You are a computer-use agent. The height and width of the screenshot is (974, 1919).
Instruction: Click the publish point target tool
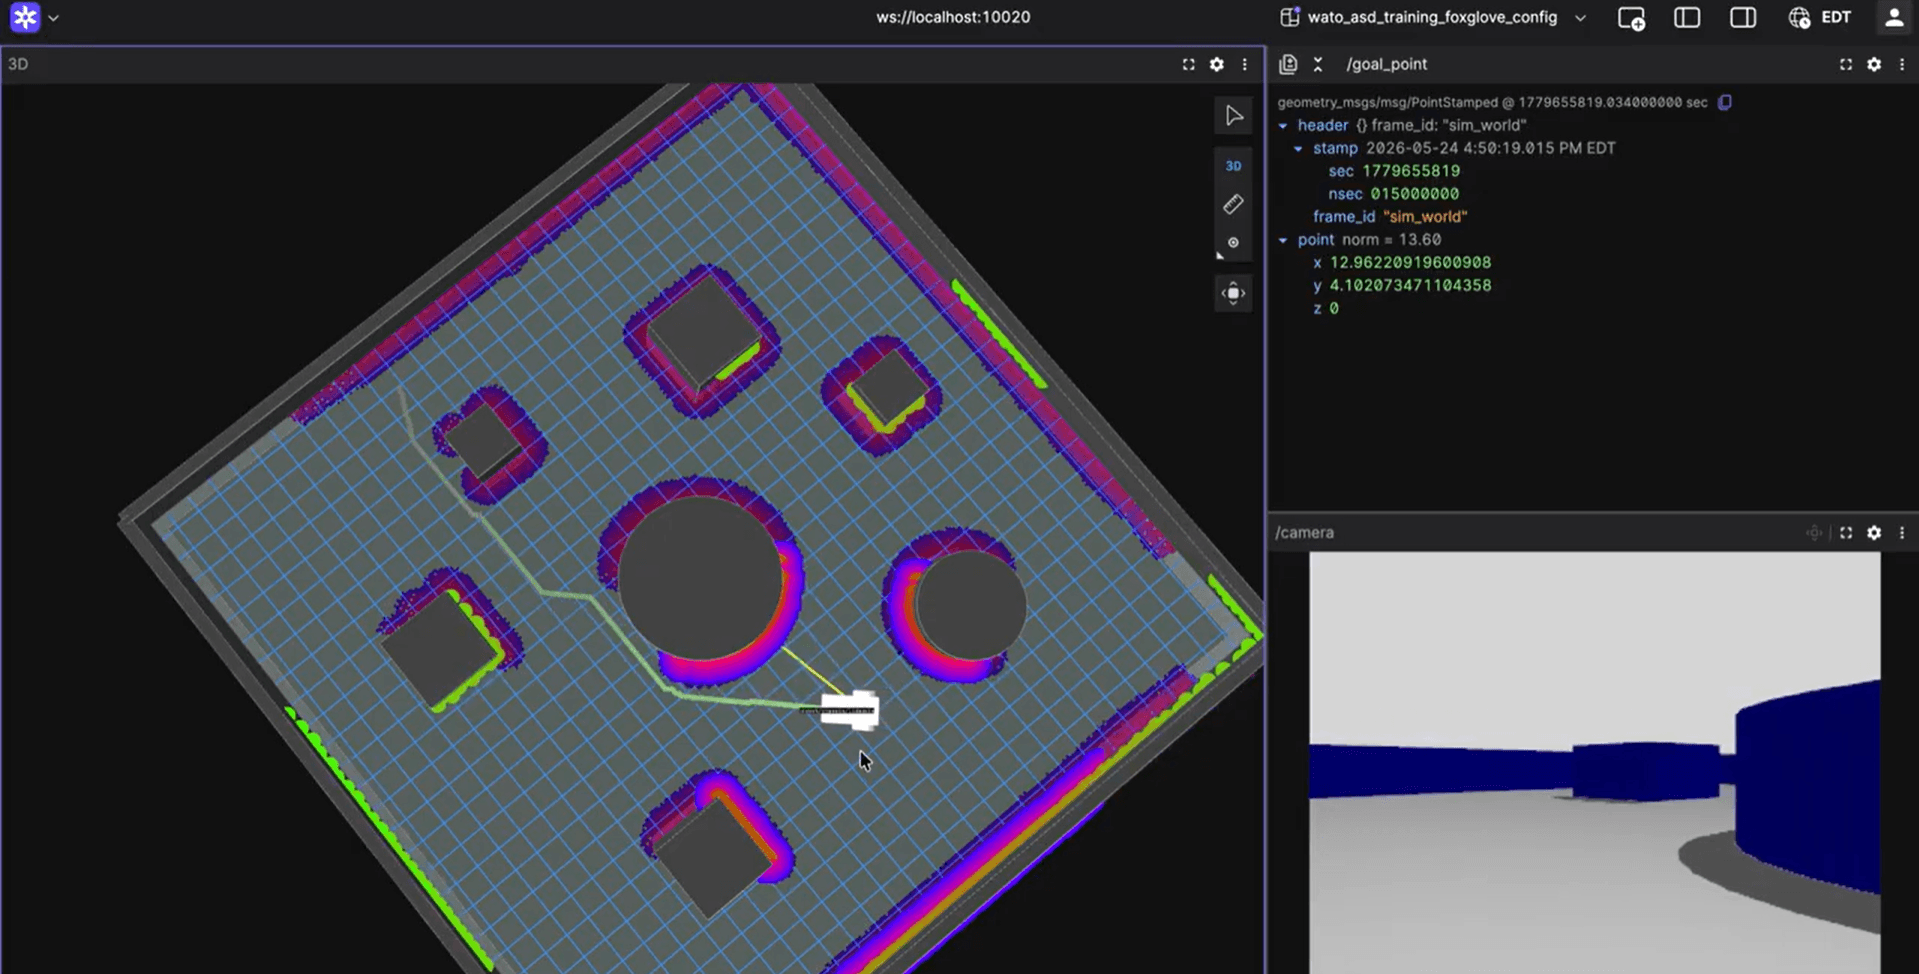pyautogui.click(x=1234, y=243)
